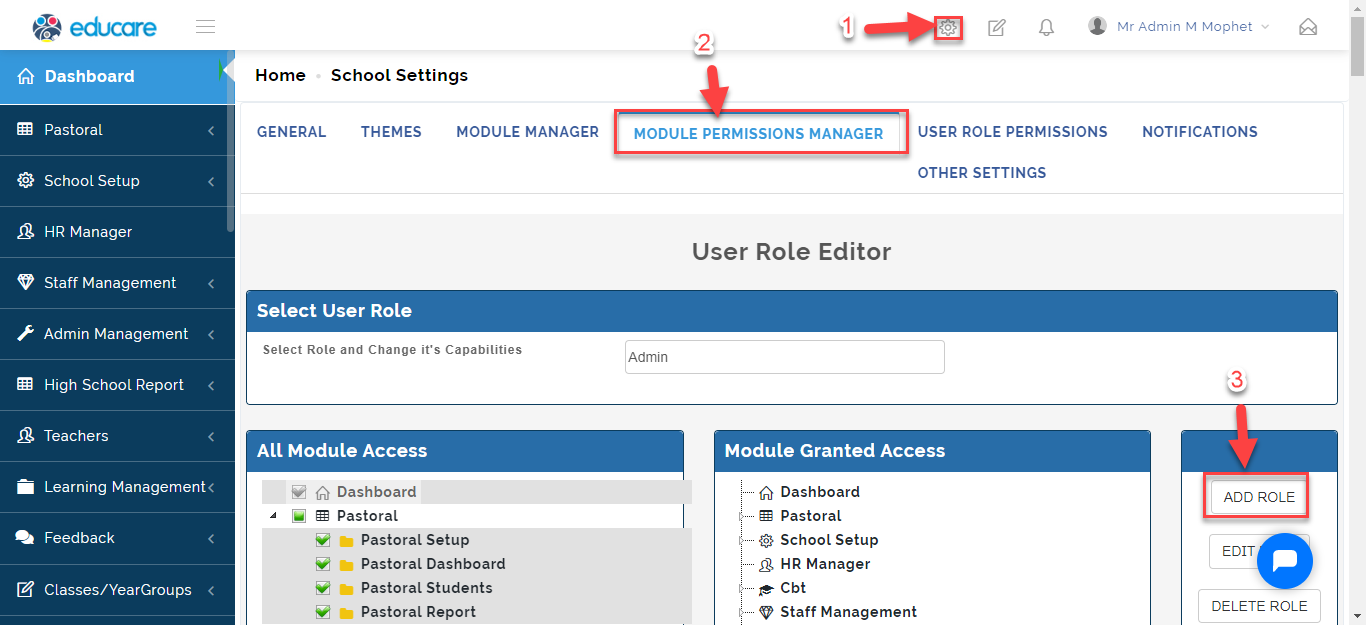Screen dimensions: 1366x625
Task: Uncheck the Pastoral Dashboard checkbox
Action: pos(322,564)
